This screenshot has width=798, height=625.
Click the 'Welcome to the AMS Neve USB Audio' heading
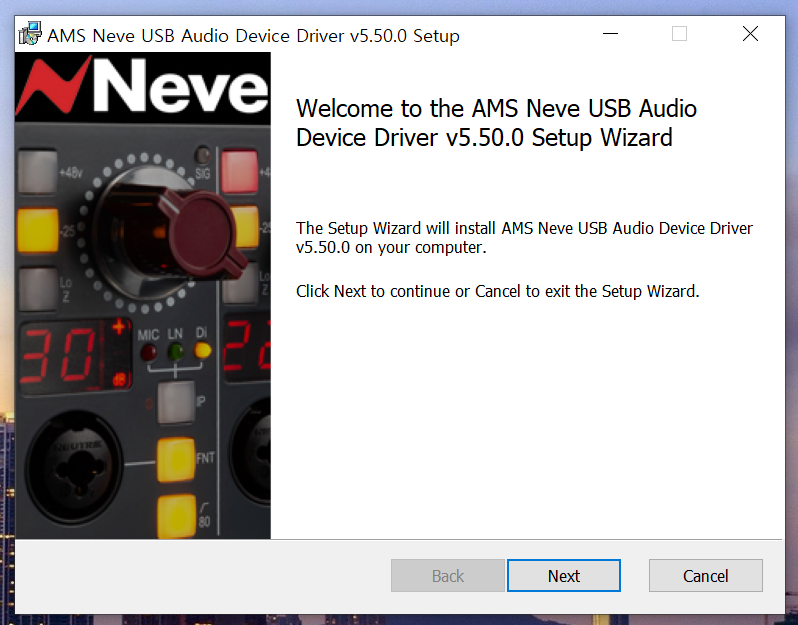(496, 123)
